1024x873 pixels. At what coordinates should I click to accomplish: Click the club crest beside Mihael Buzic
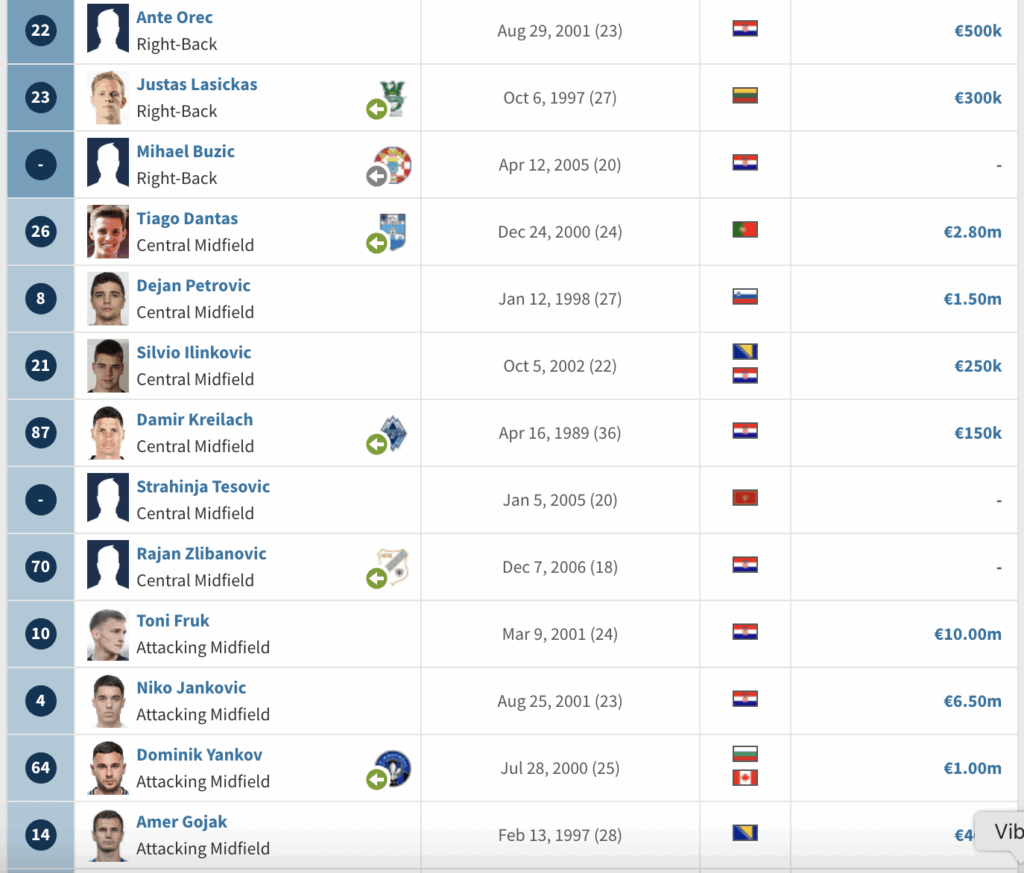tap(392, 165)
